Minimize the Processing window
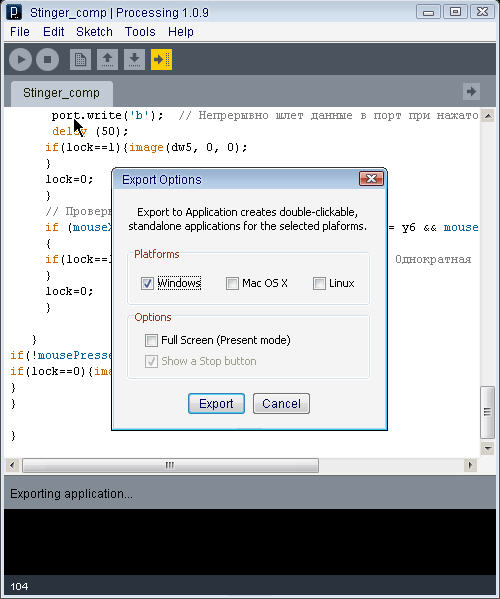This screenshot has width=500, height=599. (428, 12)
